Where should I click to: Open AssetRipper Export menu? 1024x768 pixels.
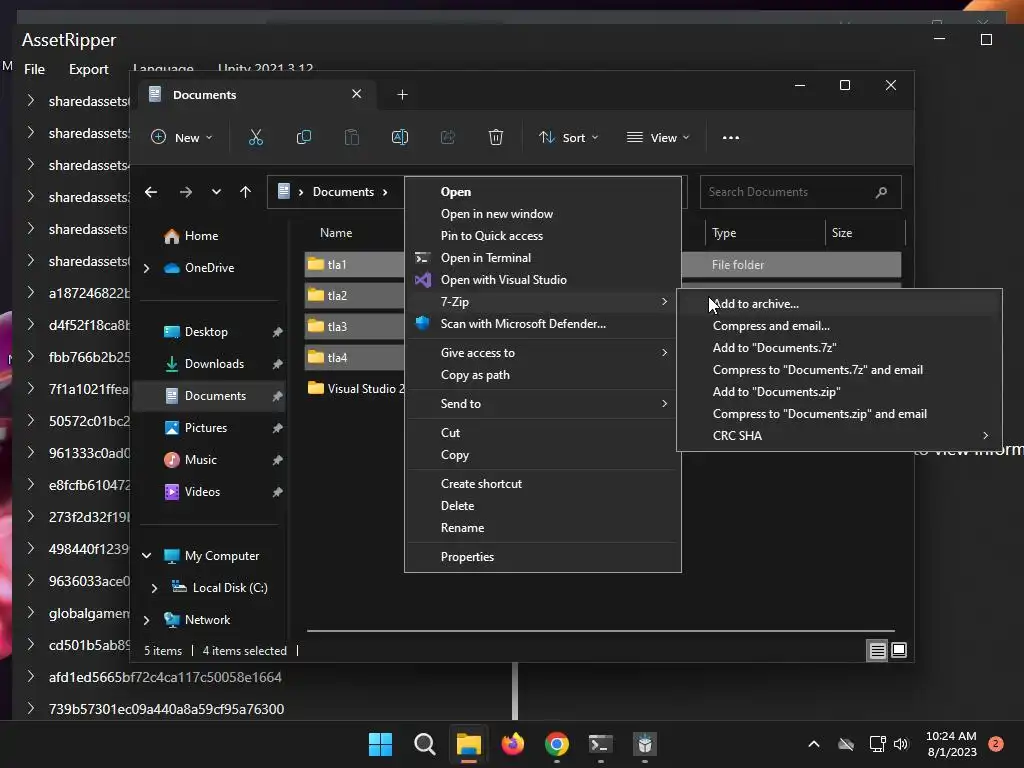pos(88,69)
